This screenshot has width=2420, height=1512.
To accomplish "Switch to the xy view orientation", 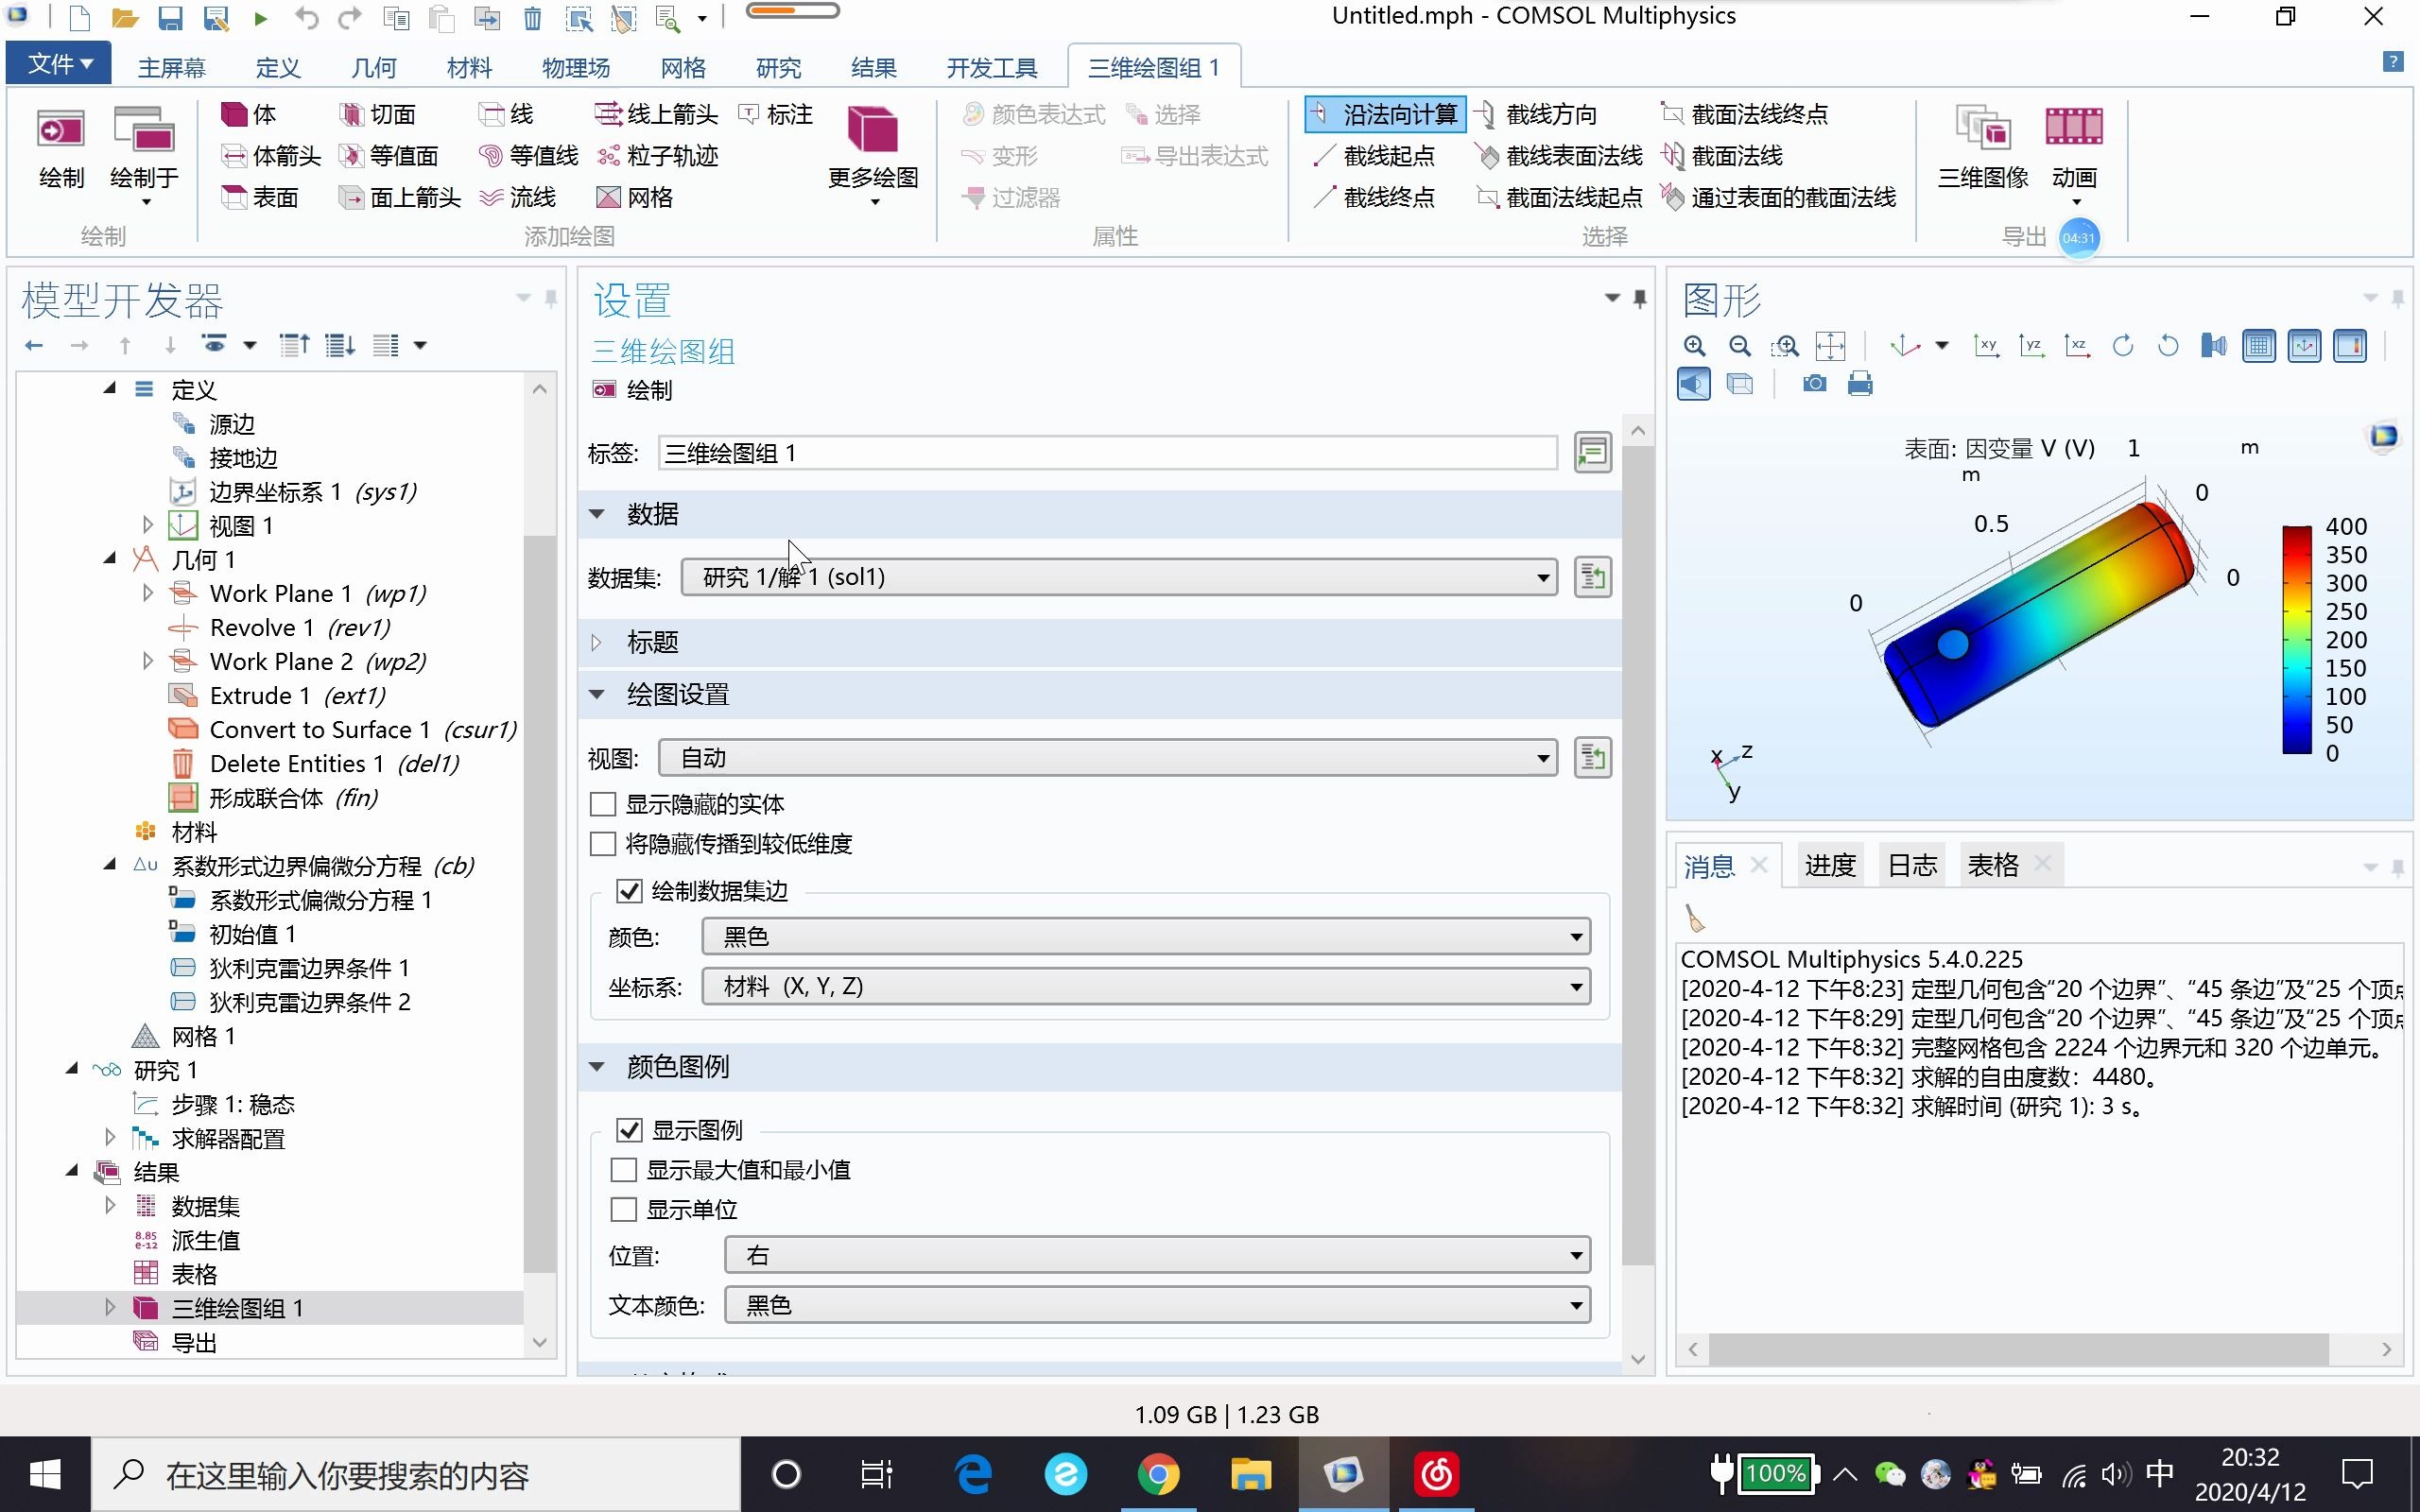I will click(1985, 345).
